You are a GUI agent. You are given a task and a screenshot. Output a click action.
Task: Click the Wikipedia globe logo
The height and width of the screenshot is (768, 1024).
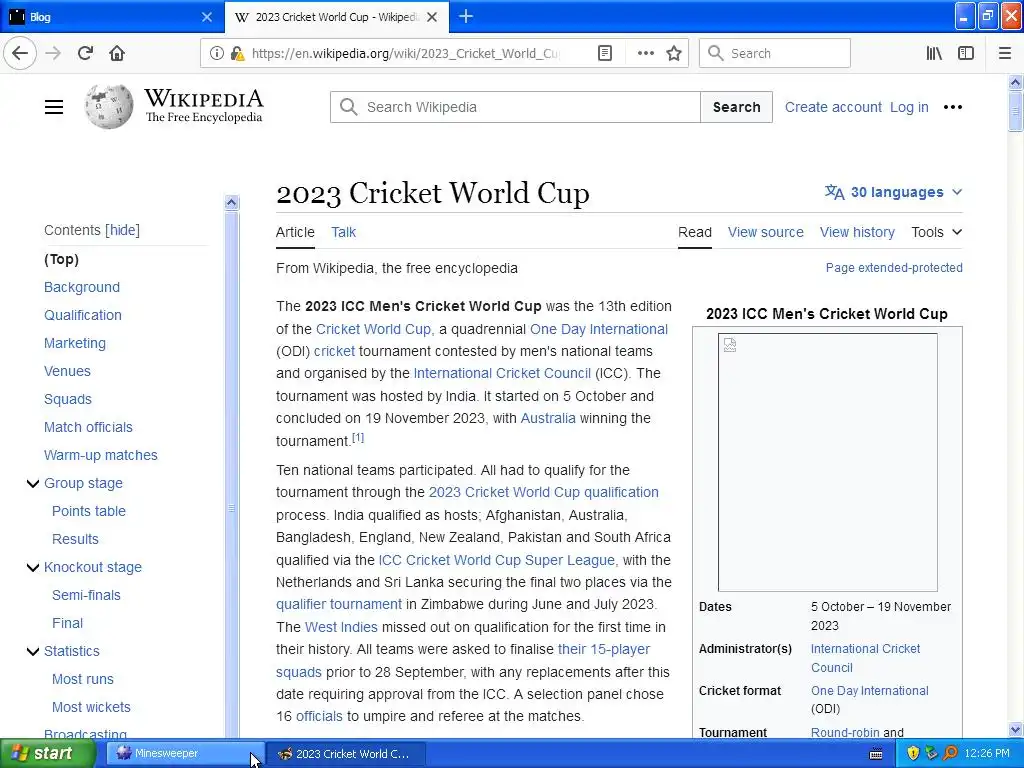(x=109, y=106)
